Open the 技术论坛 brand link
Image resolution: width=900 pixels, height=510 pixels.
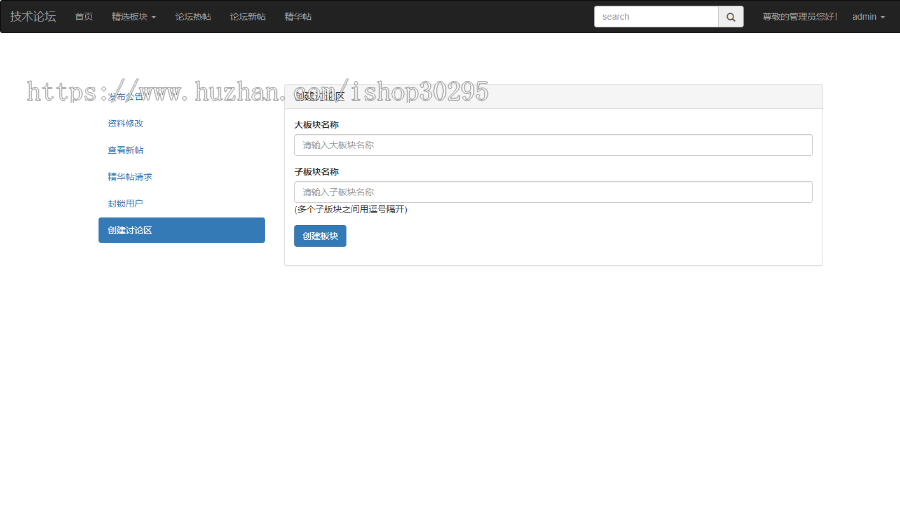point(33,17)
